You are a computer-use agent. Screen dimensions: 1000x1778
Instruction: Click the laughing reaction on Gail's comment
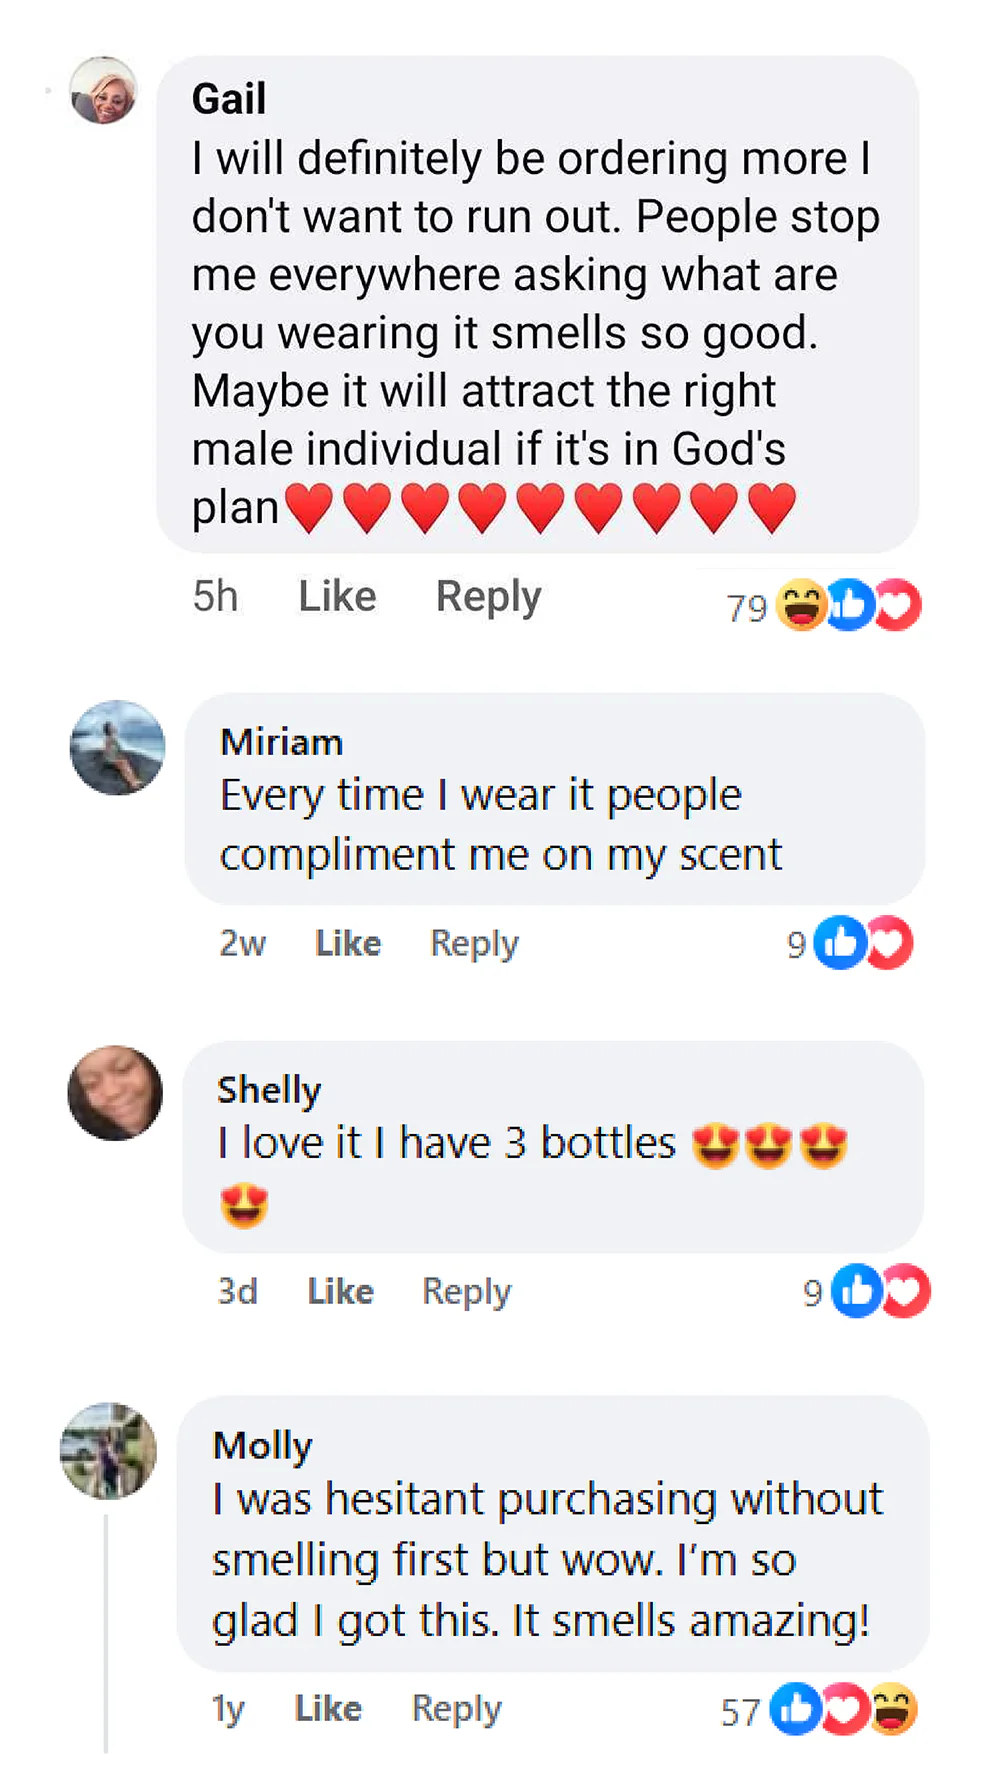click(801, 605)
